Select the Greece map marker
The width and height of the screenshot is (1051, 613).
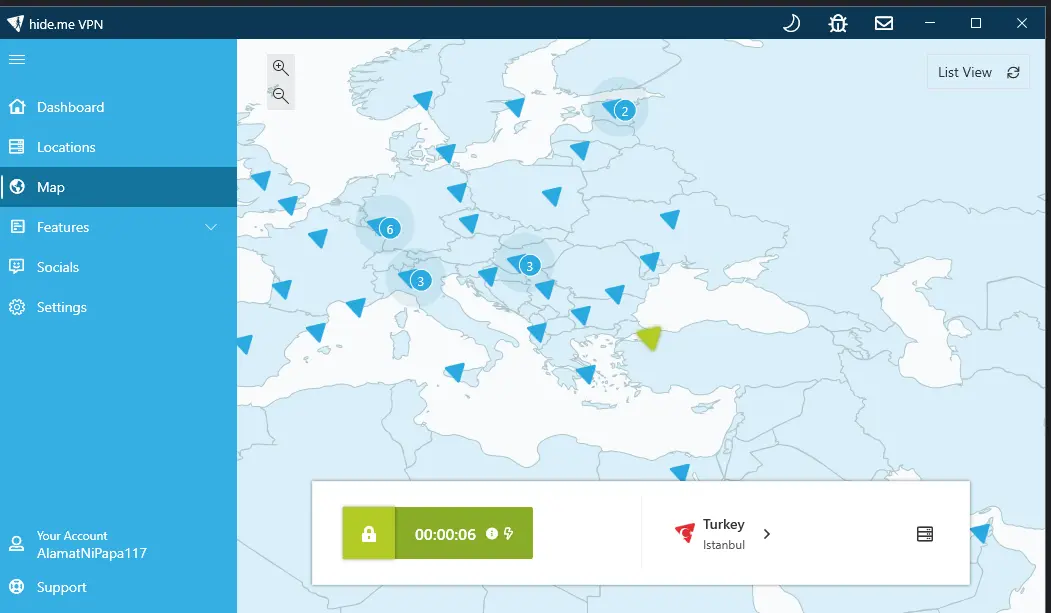[586, 374]
